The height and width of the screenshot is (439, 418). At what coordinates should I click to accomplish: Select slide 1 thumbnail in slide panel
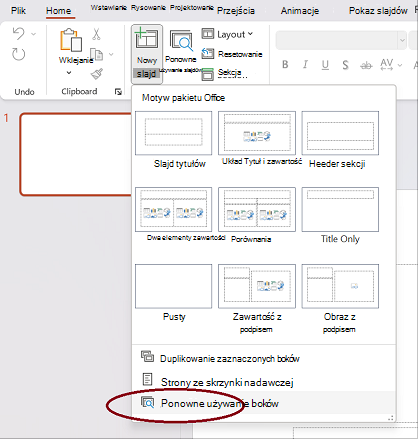pyautogui.click(x=76, y=154)
